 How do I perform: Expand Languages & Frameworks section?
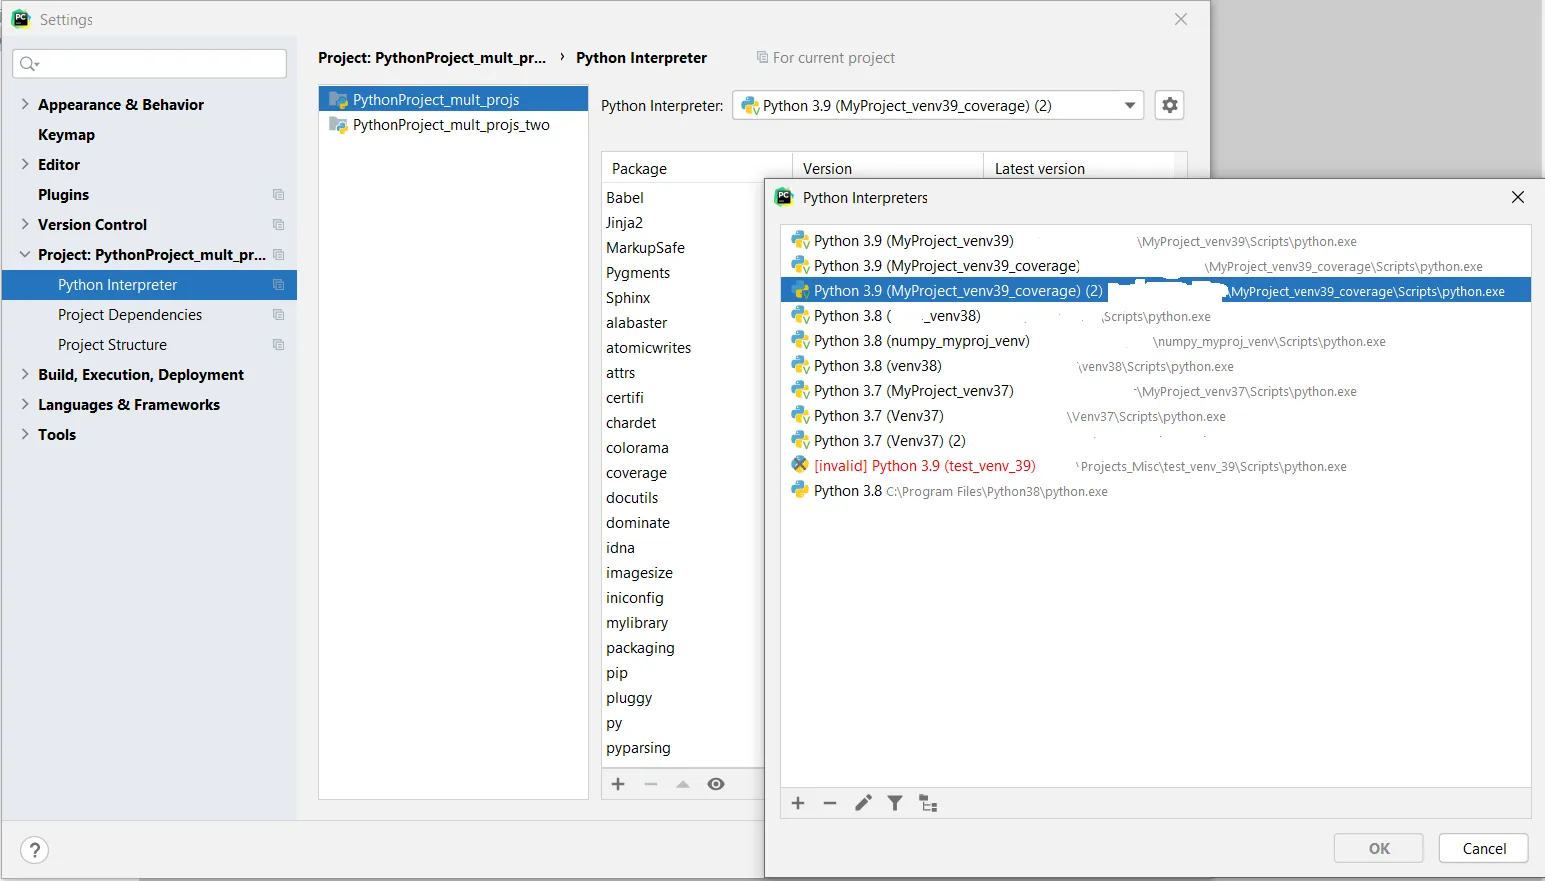(x=25, y=404)
